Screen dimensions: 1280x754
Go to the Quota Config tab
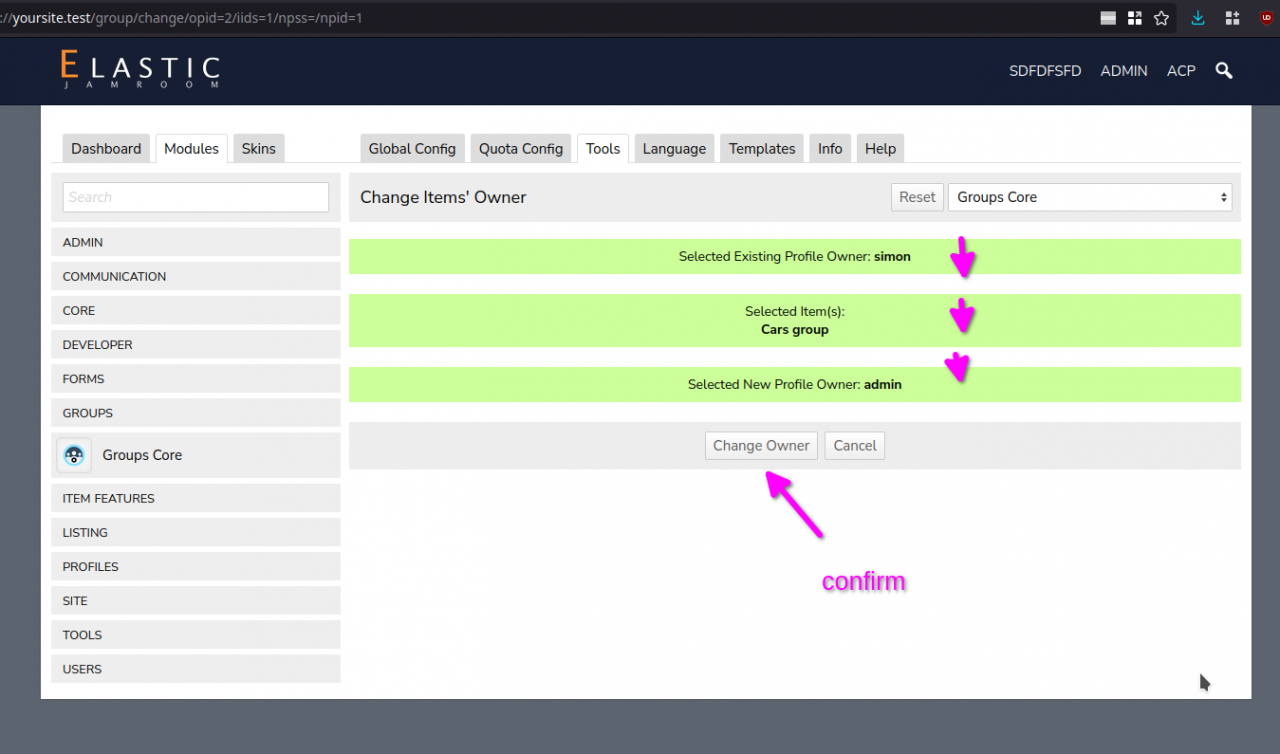tap(520, 148)
